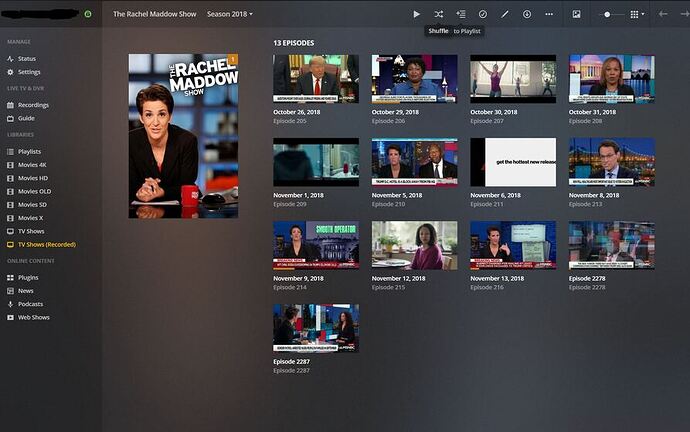Open the October 31, 2018 episode thumbnail

coord(612,79)
